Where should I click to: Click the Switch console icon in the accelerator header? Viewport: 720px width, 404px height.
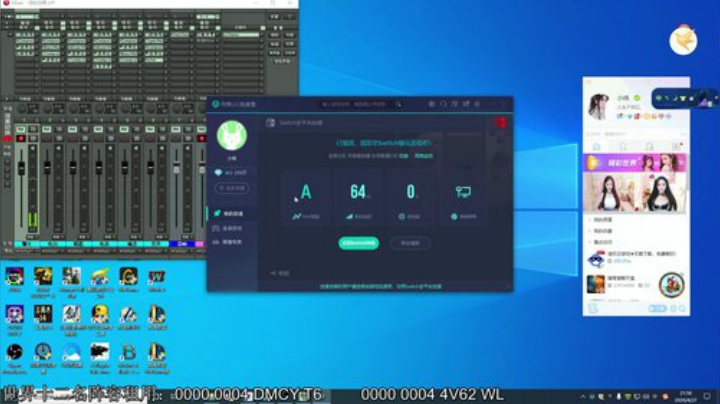tap(270, 123)
